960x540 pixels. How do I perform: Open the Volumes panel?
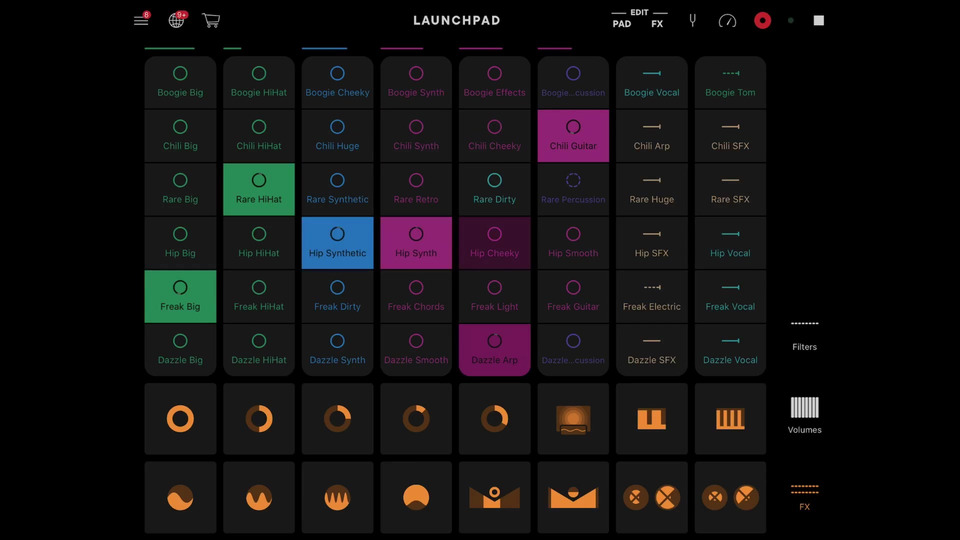point(804,415)
